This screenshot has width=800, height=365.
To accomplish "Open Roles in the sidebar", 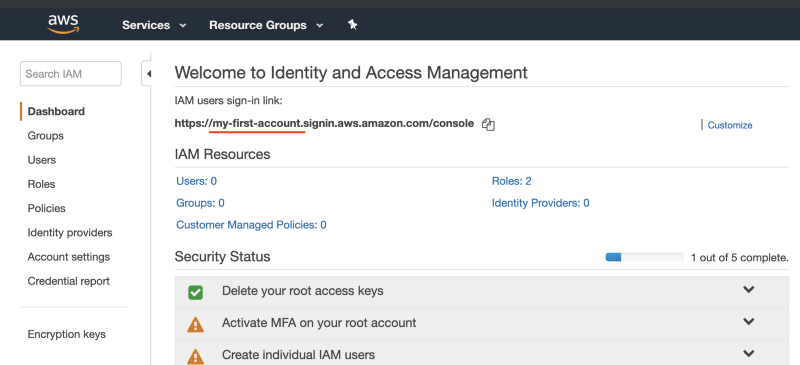I will 41,184.
